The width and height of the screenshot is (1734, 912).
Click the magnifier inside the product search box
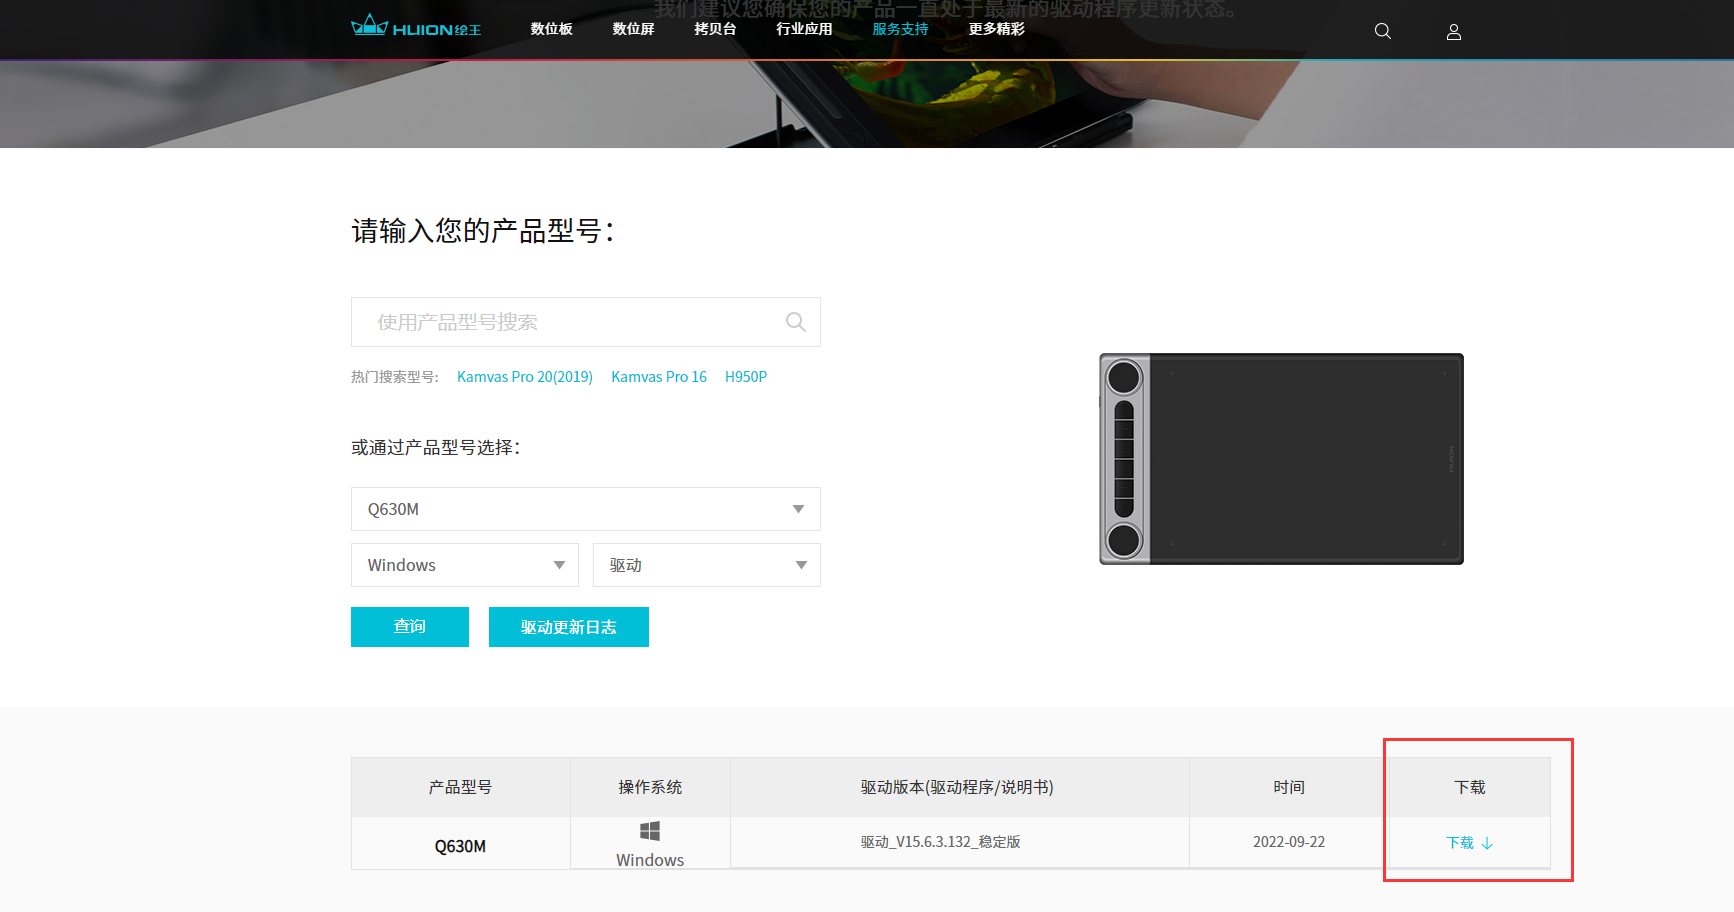pos(796,322)
